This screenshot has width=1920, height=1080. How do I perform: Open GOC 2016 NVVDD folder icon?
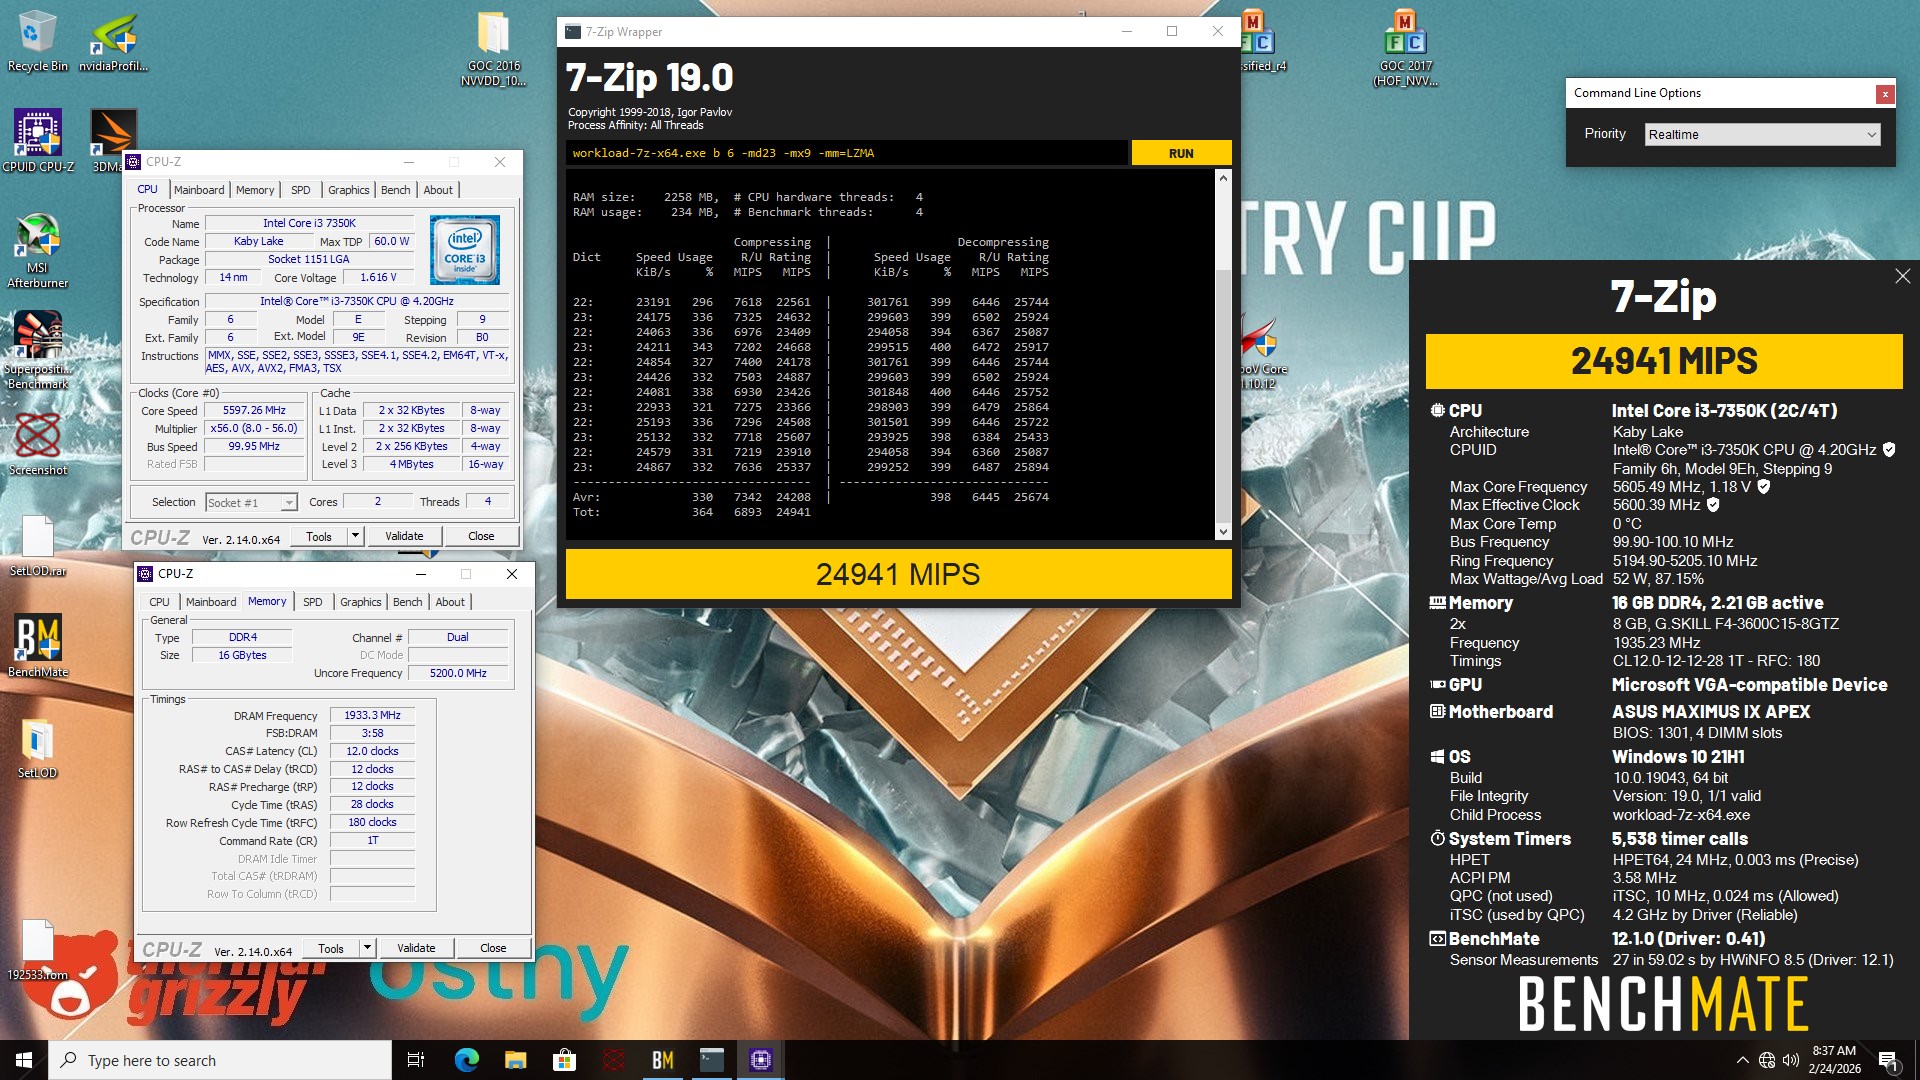point(493,47)
